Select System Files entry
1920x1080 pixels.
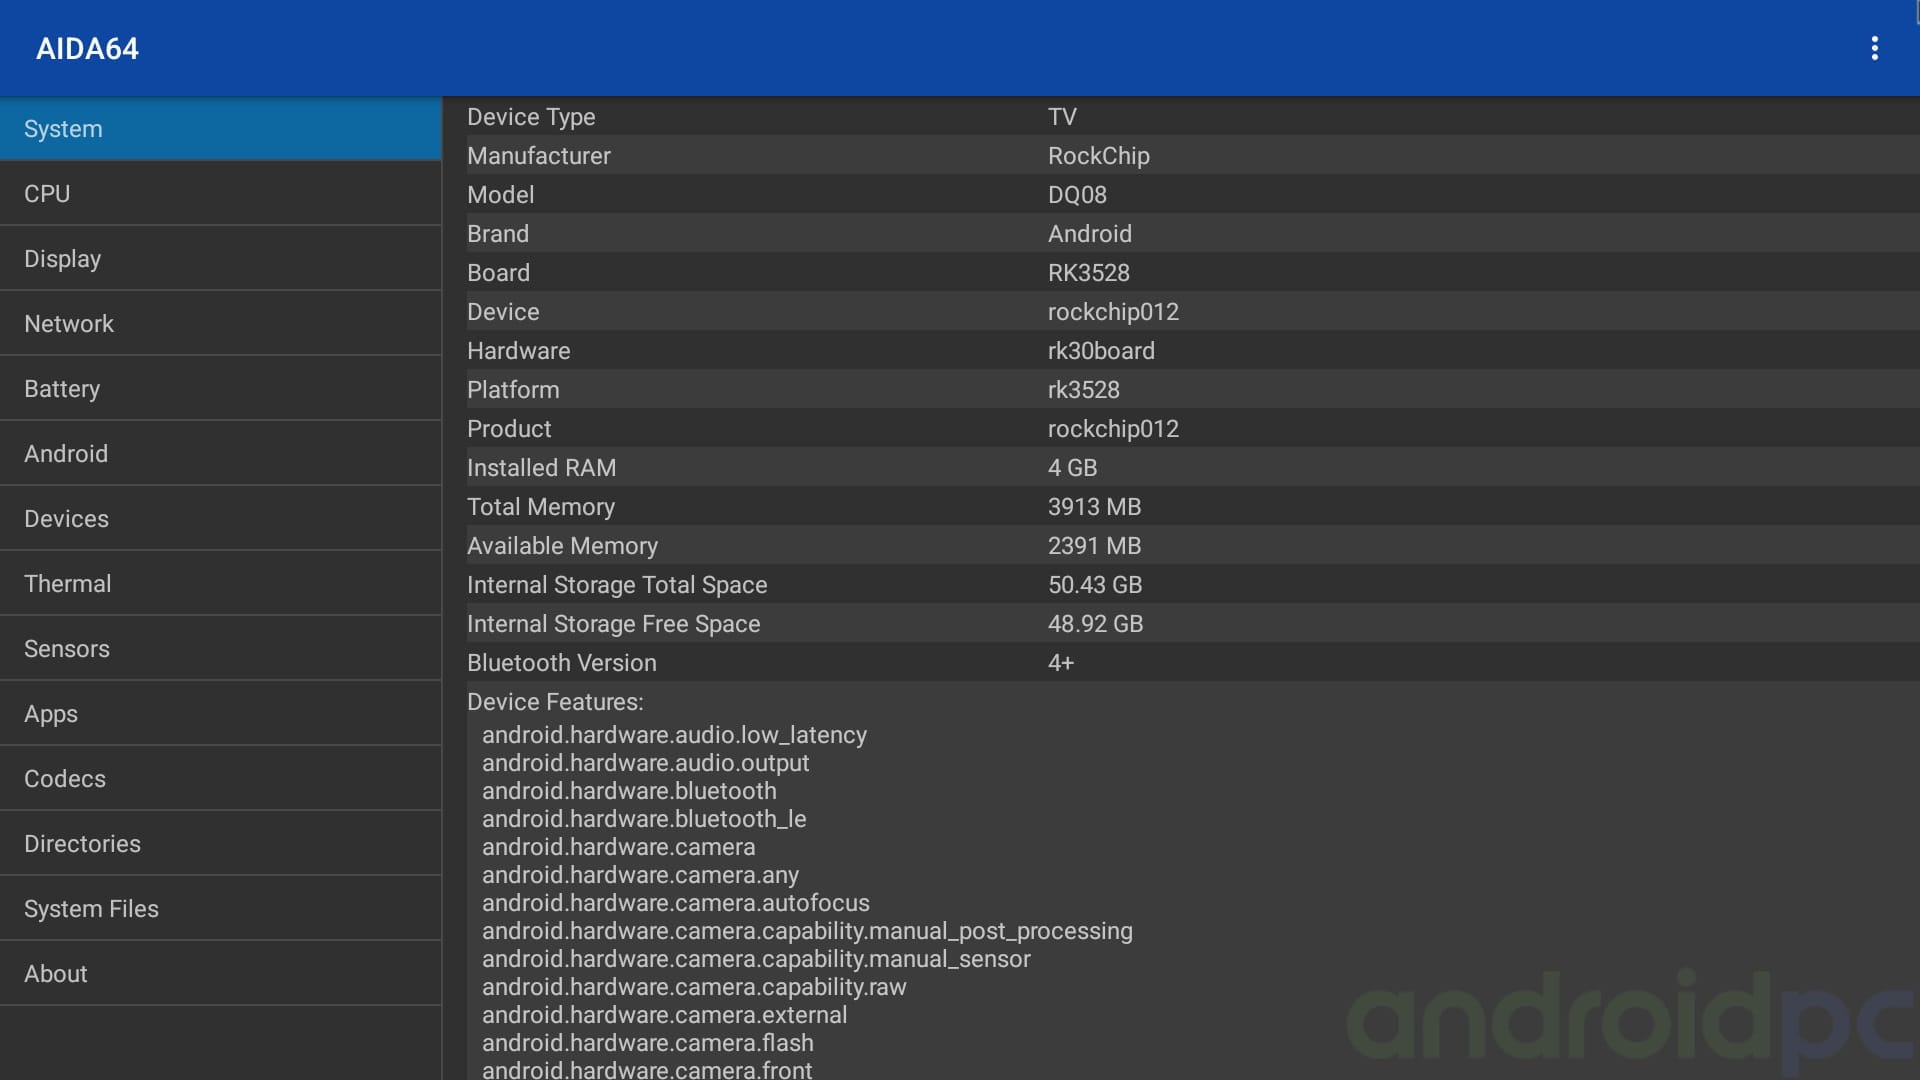pos(220,909)
